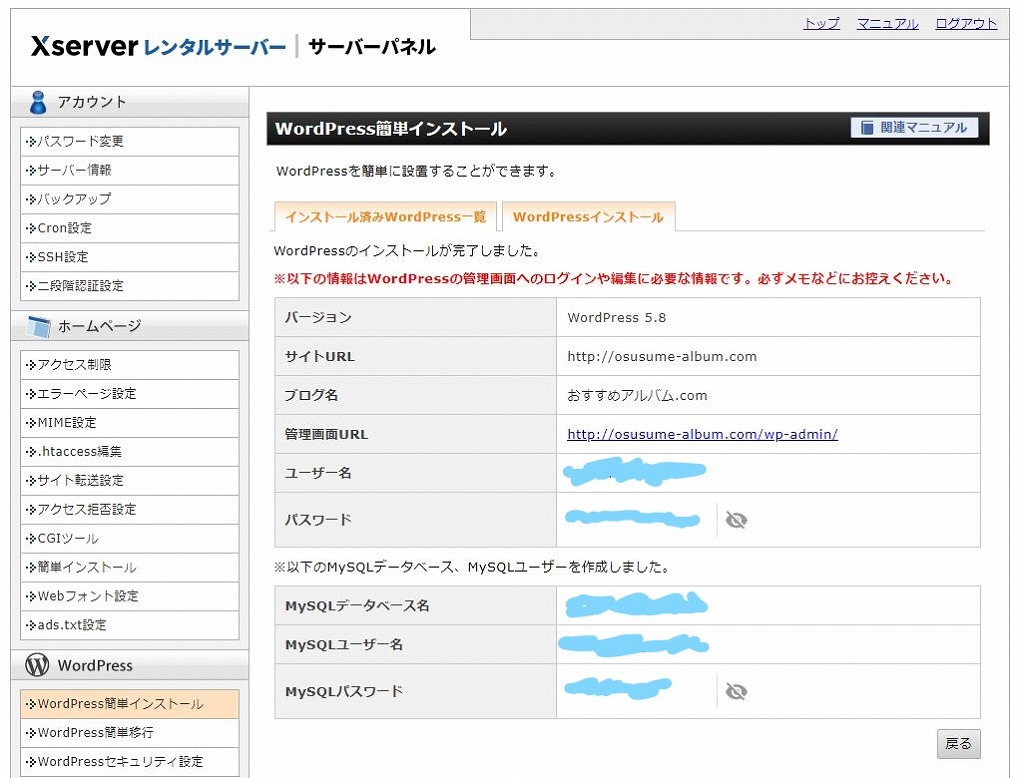Open 簡単インストール menu item

click(x=129, y=567)
